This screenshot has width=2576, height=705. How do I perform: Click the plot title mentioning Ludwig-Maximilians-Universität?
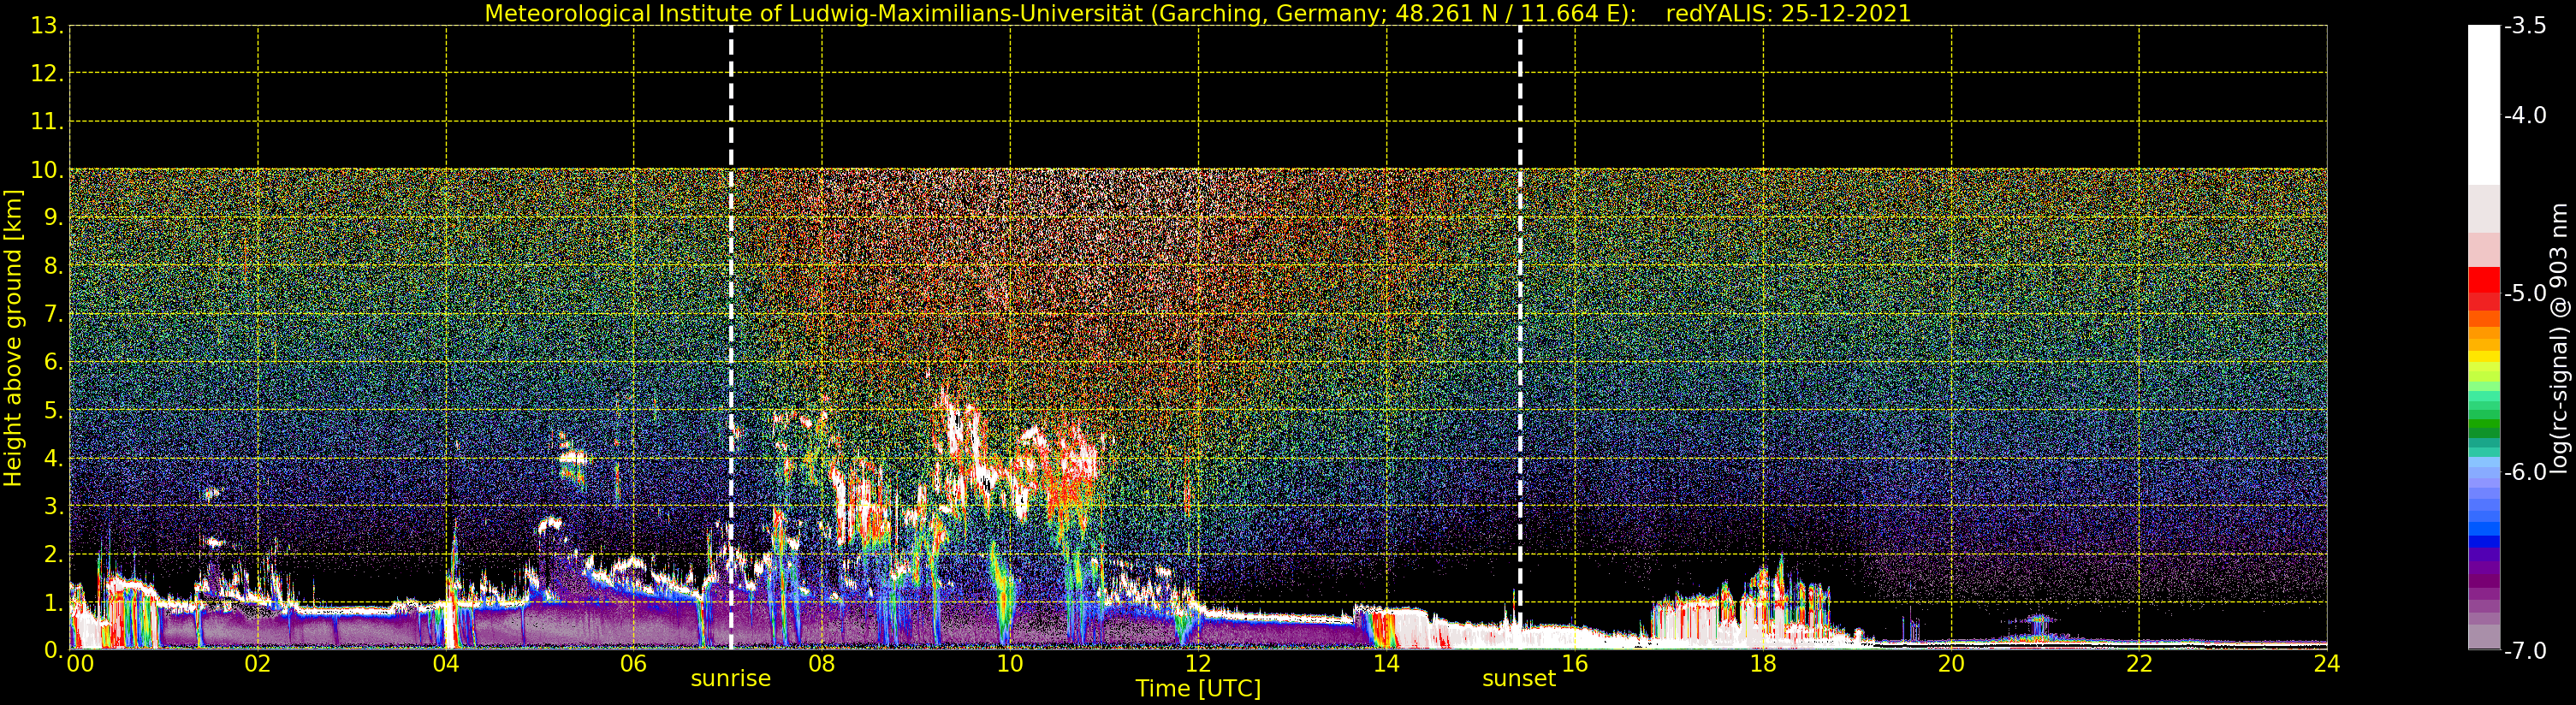click(1198, 13)
